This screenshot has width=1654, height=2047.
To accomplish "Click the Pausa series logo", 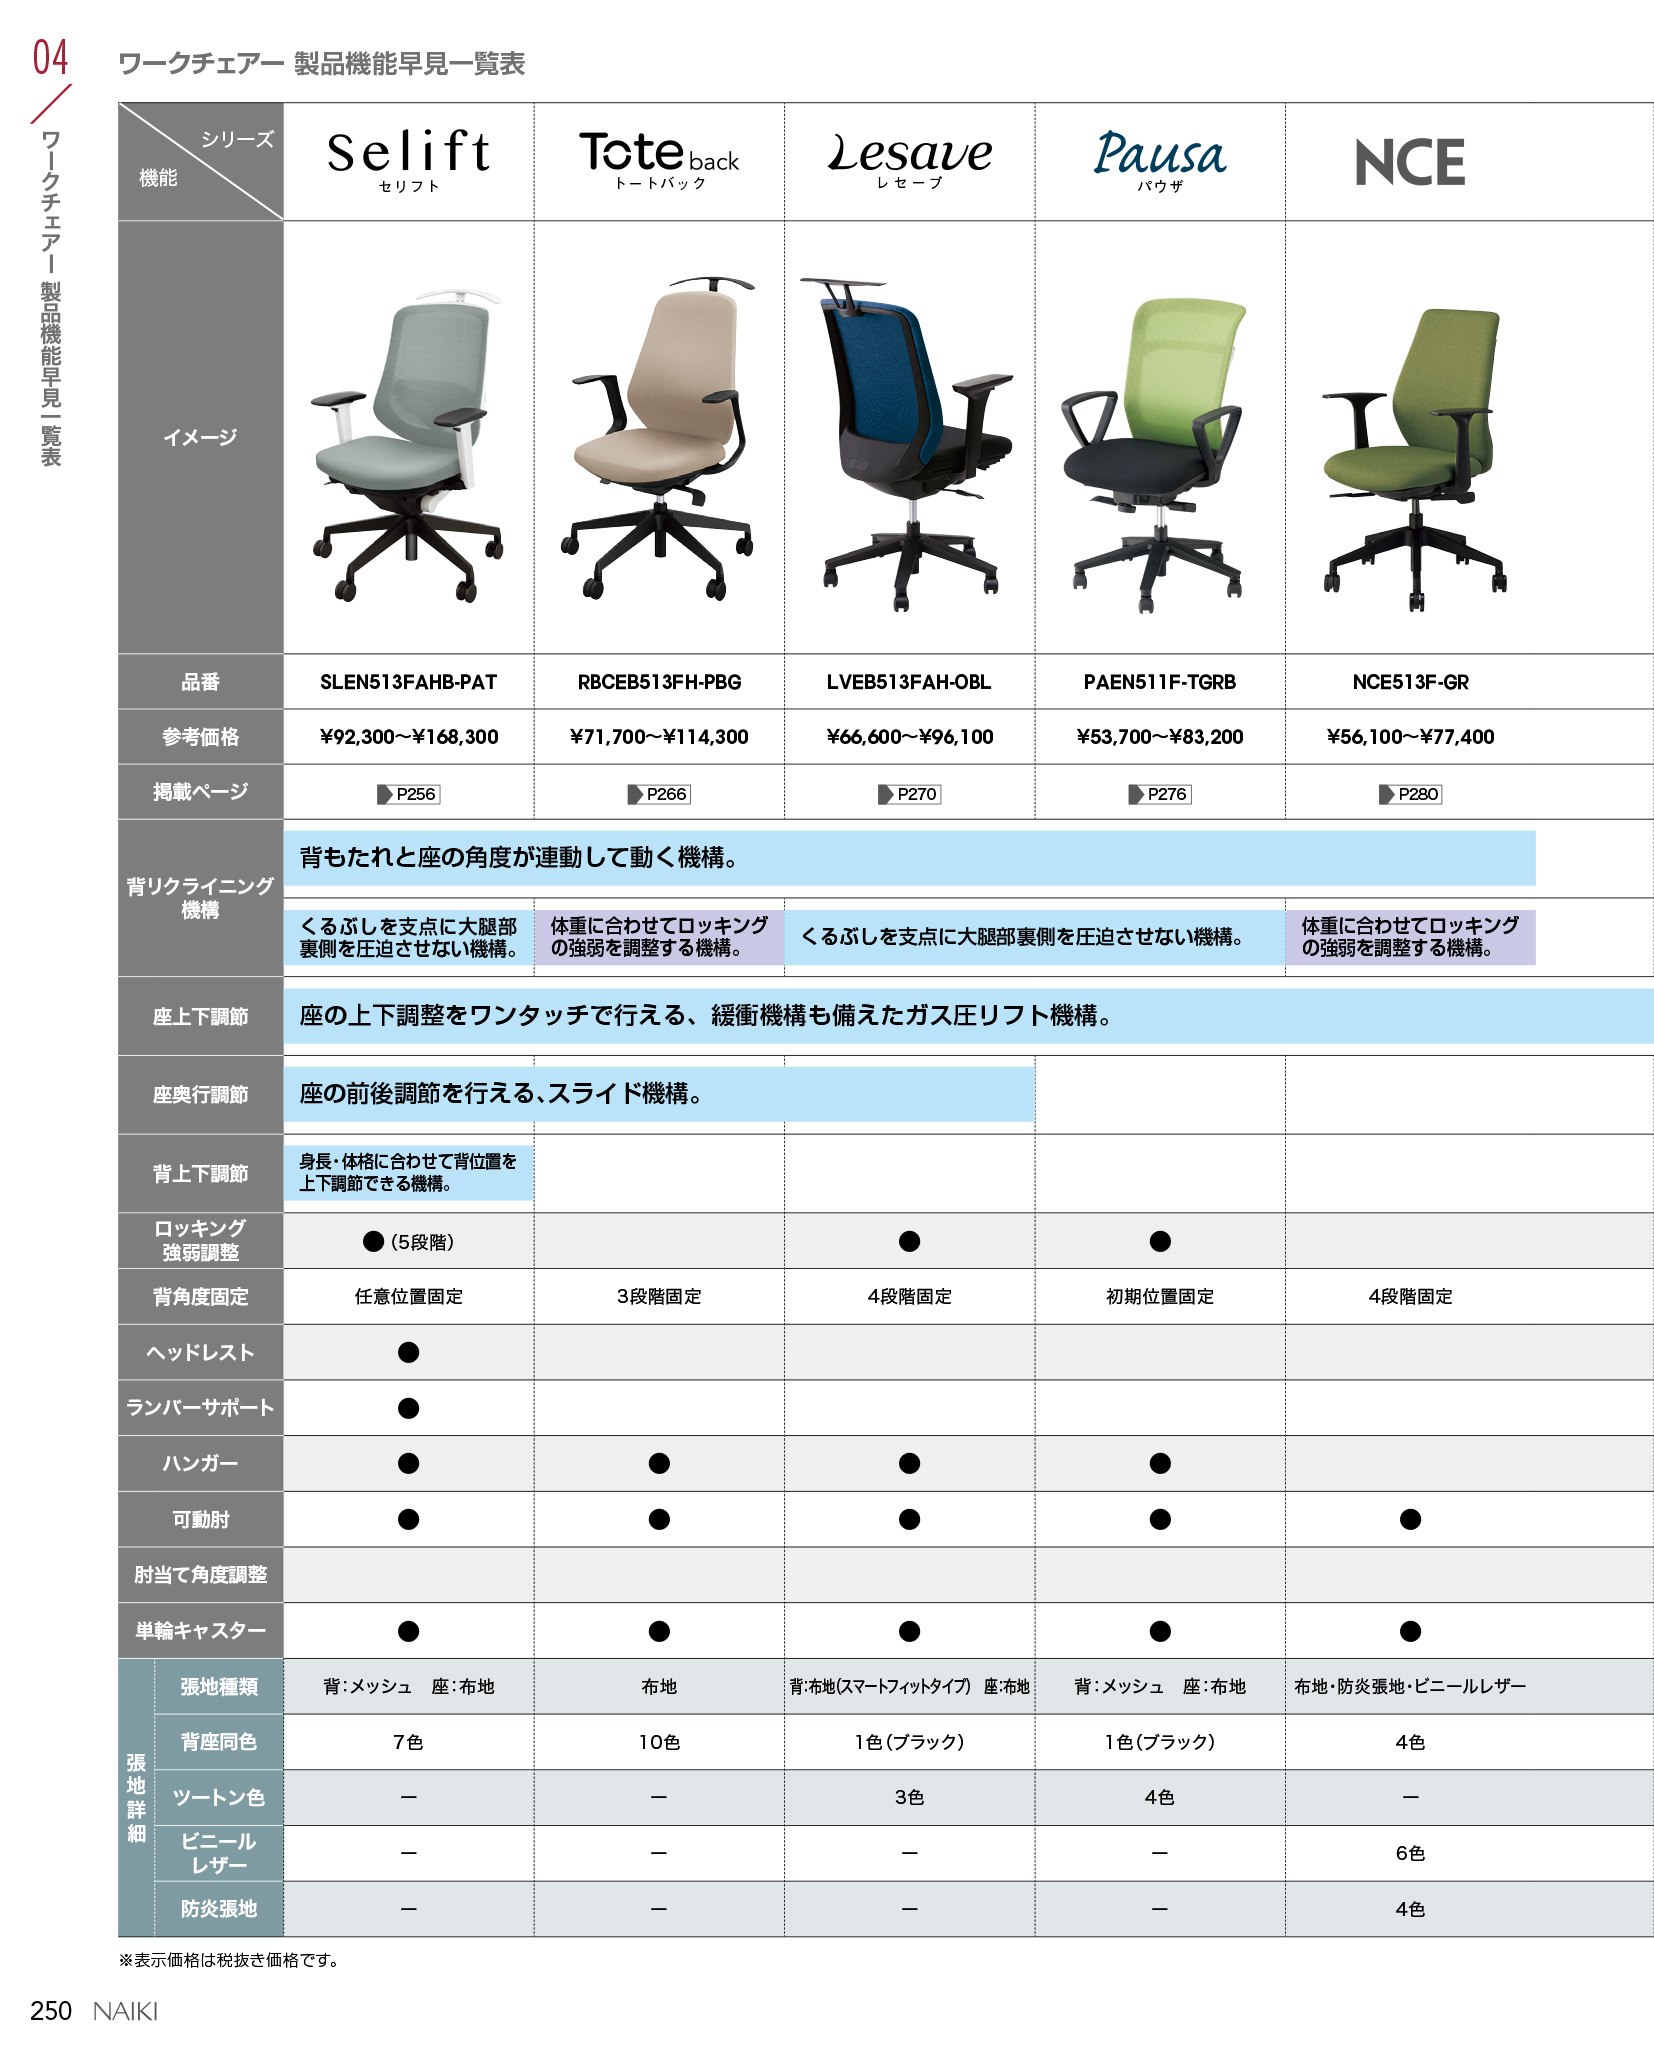I will point(1159,158).
